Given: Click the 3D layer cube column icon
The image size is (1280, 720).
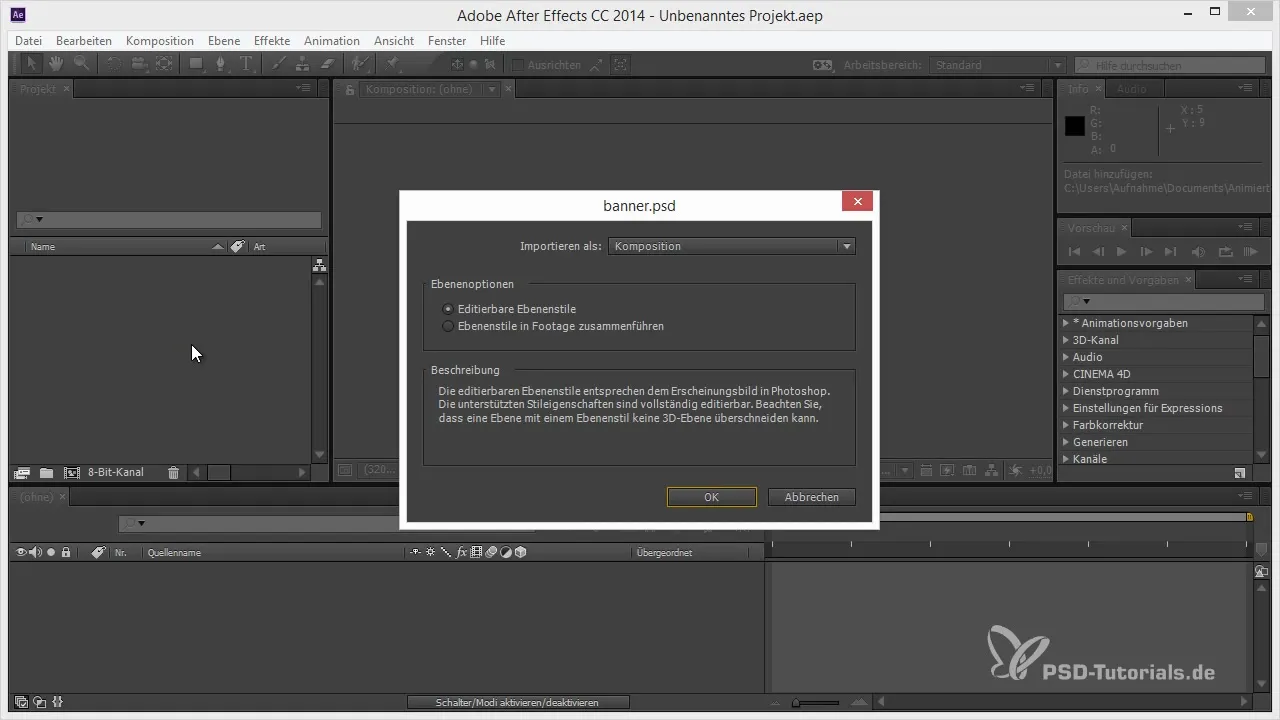Looking at the screenshot, I should (x=520, y=552).
